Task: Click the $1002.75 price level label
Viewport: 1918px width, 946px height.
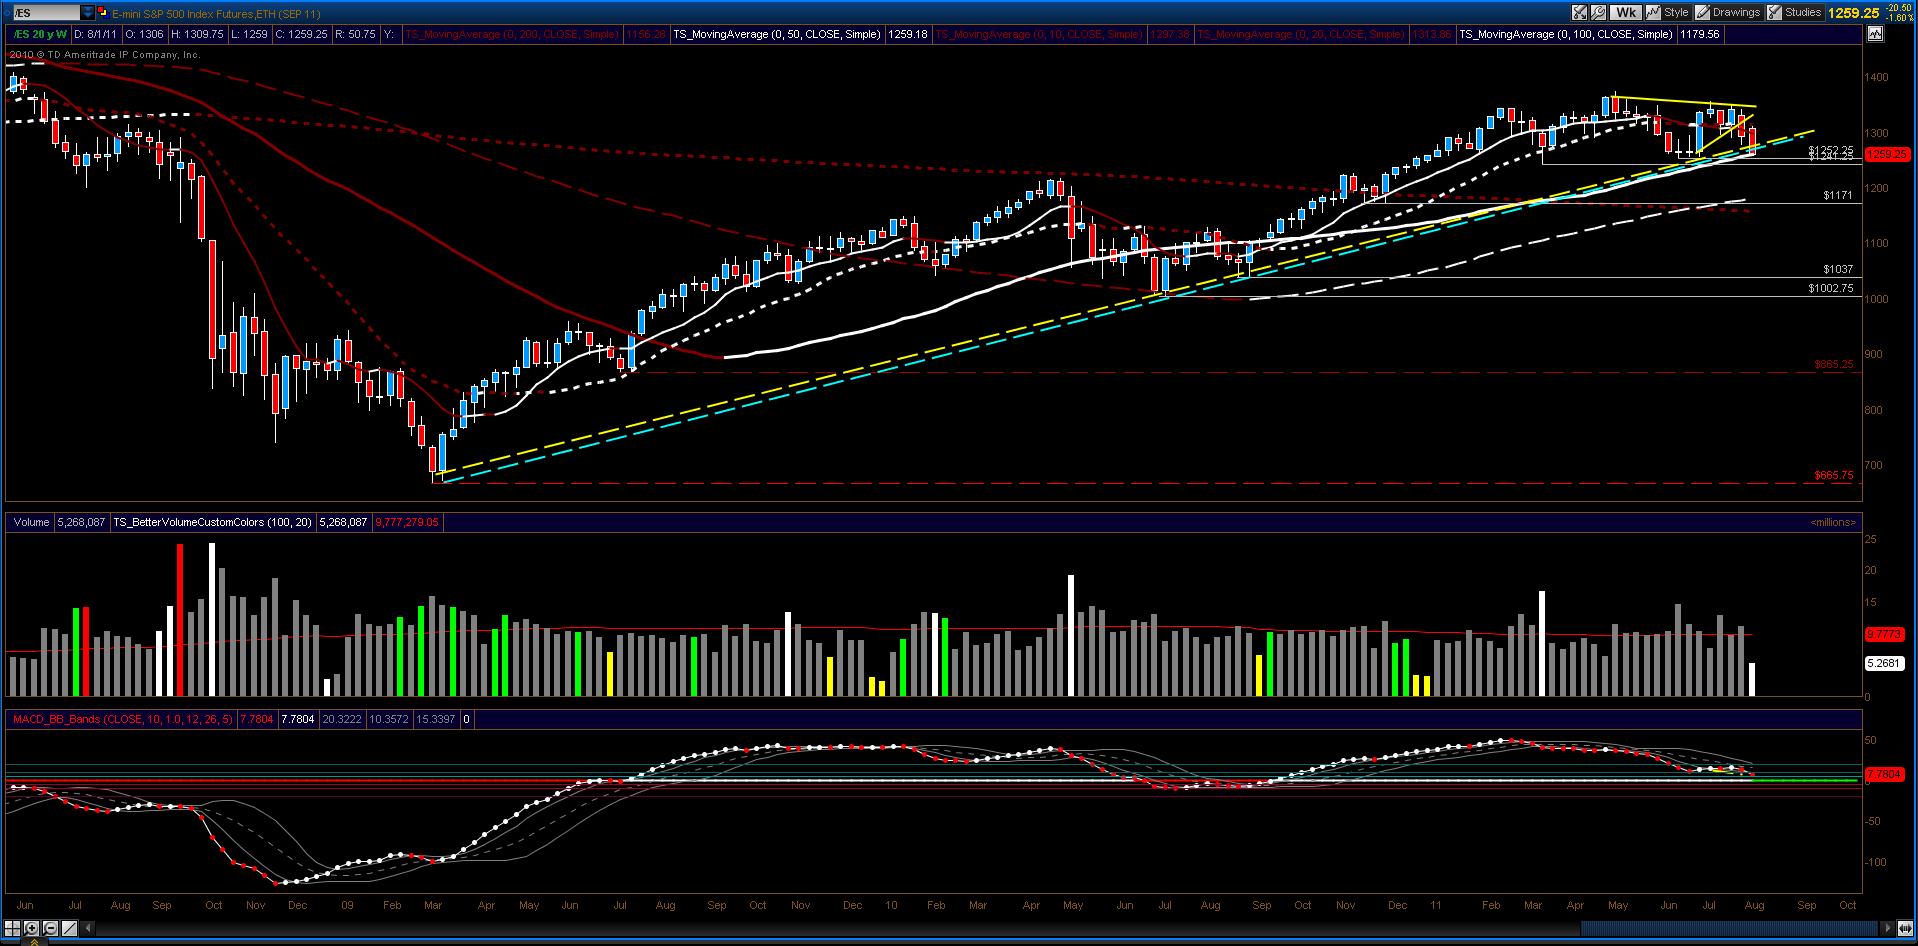Action: (x=1830, y=288)
